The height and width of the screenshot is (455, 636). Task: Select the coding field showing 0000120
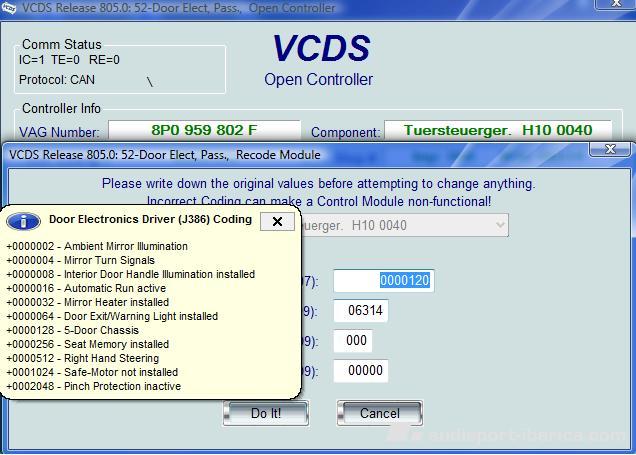384,280
